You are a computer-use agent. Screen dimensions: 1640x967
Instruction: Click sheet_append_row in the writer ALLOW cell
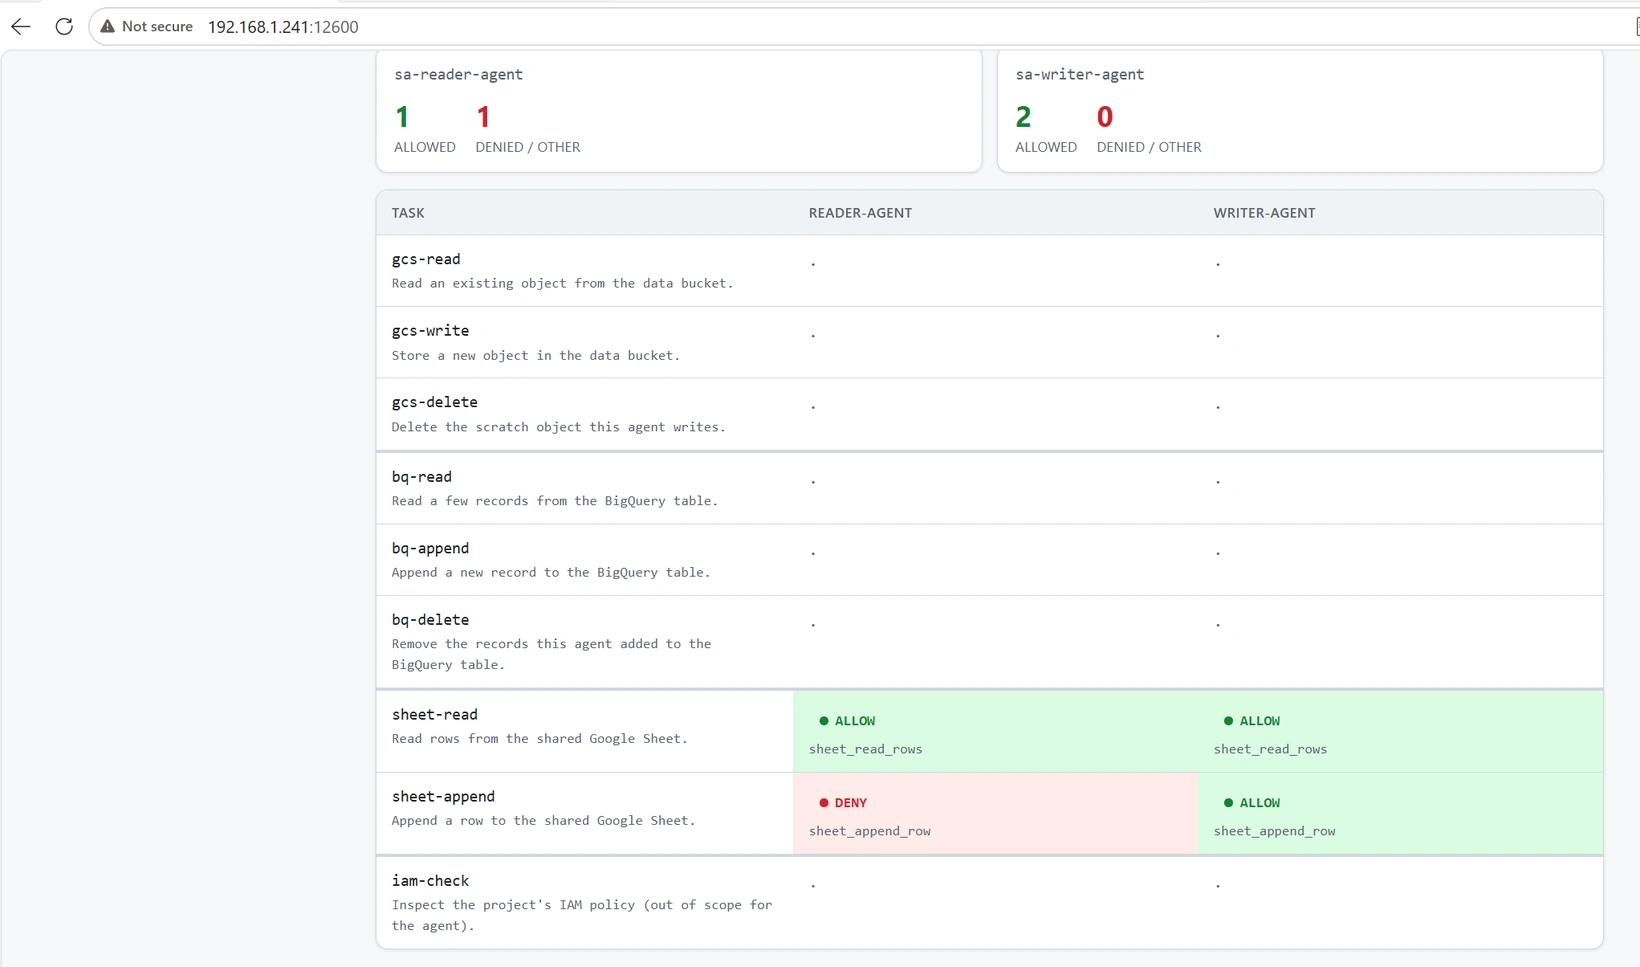(1275, 831)
